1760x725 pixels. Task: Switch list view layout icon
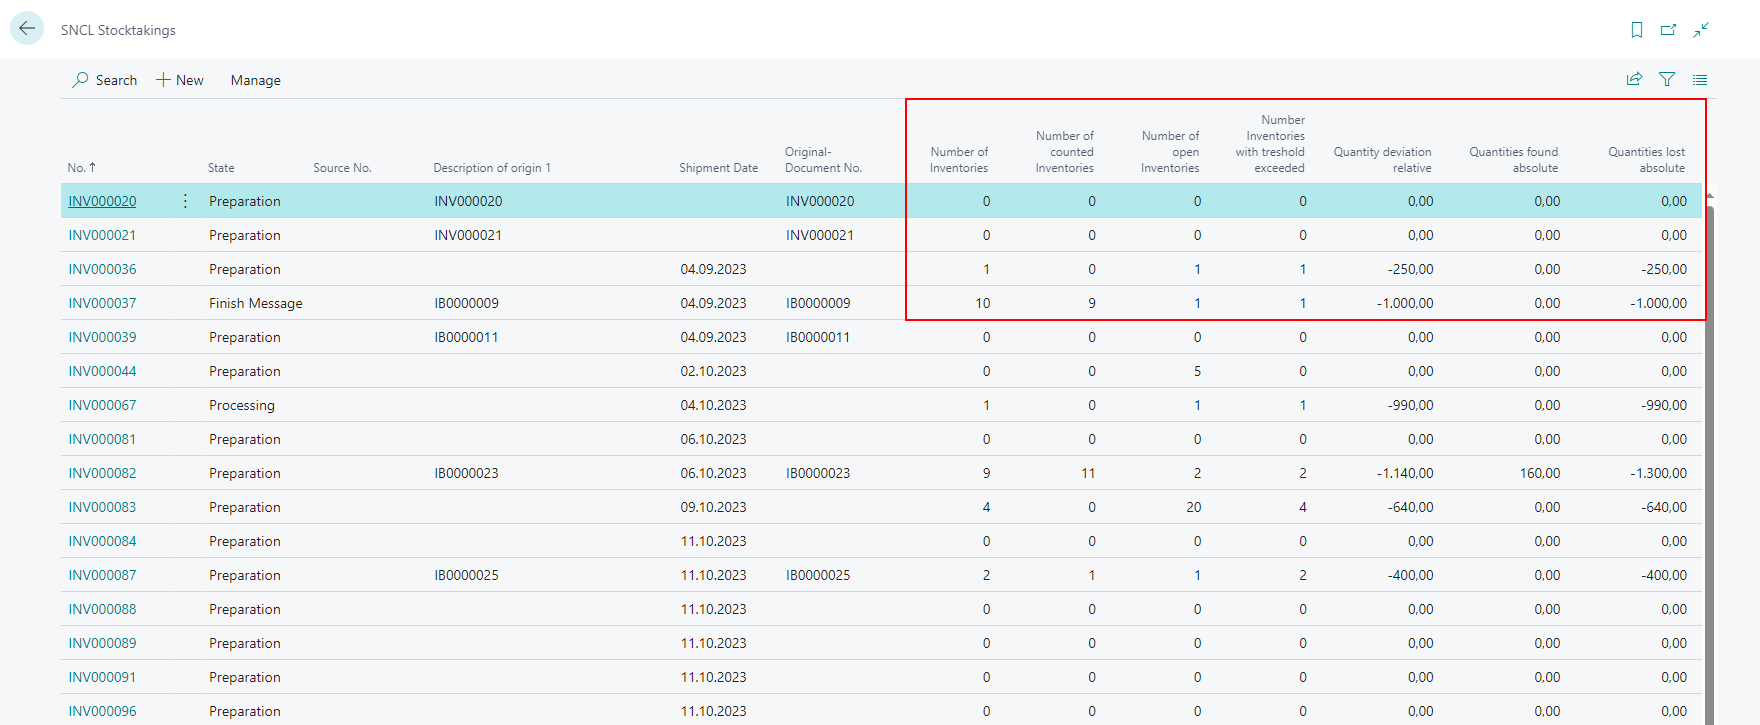(1700, 79)
